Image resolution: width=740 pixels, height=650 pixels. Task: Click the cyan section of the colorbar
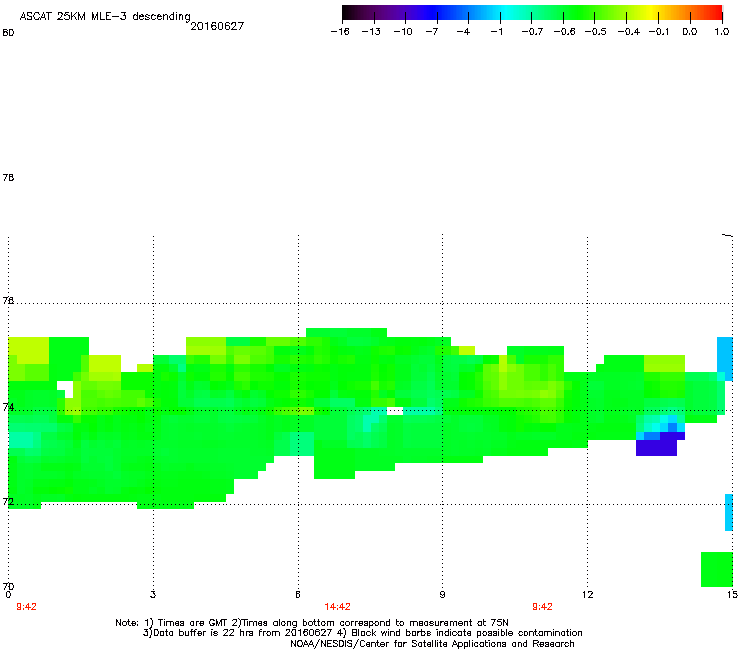[x=506, y=13]
